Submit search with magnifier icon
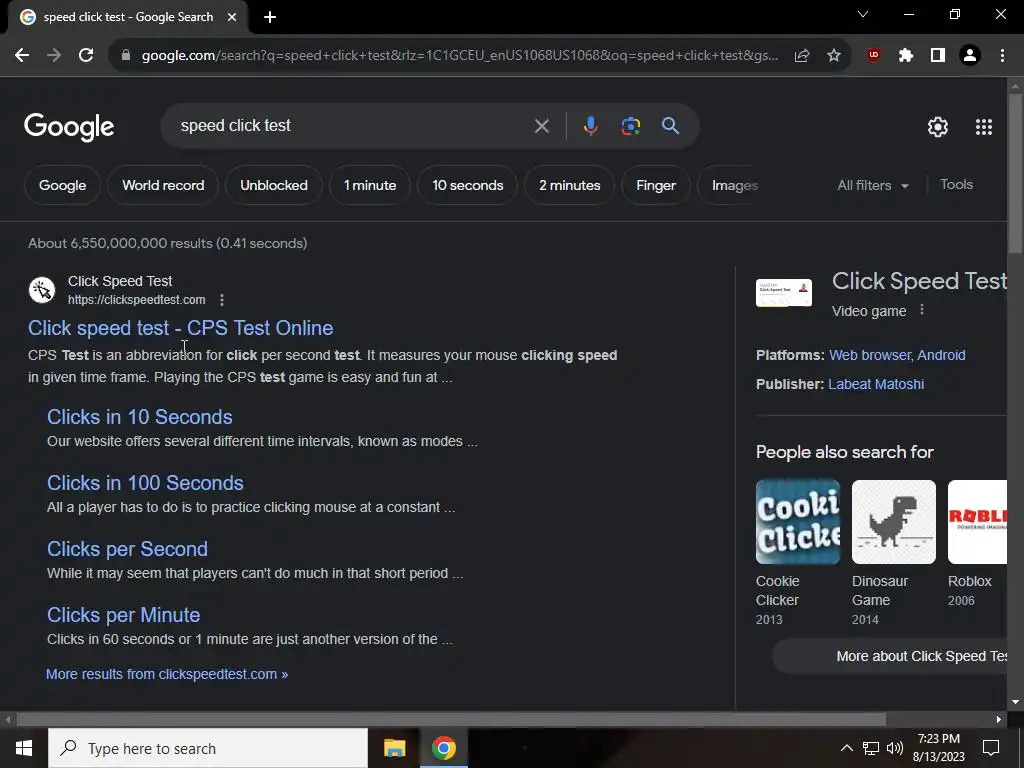This screenshot has height=768, width=1024. [670, 126]
